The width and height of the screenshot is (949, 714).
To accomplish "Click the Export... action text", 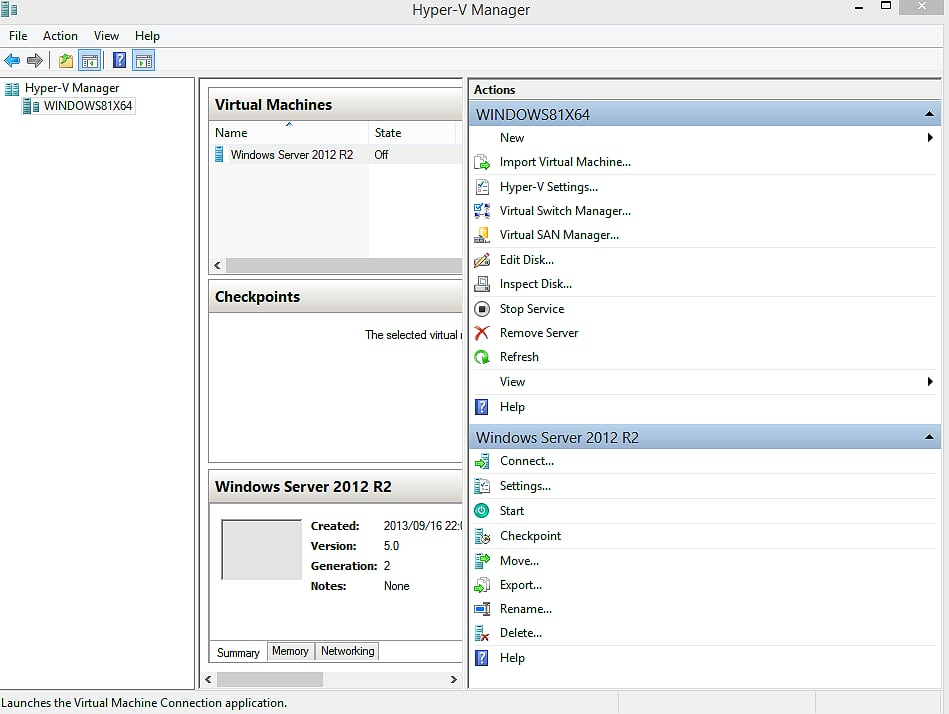I will pos(520,585).
